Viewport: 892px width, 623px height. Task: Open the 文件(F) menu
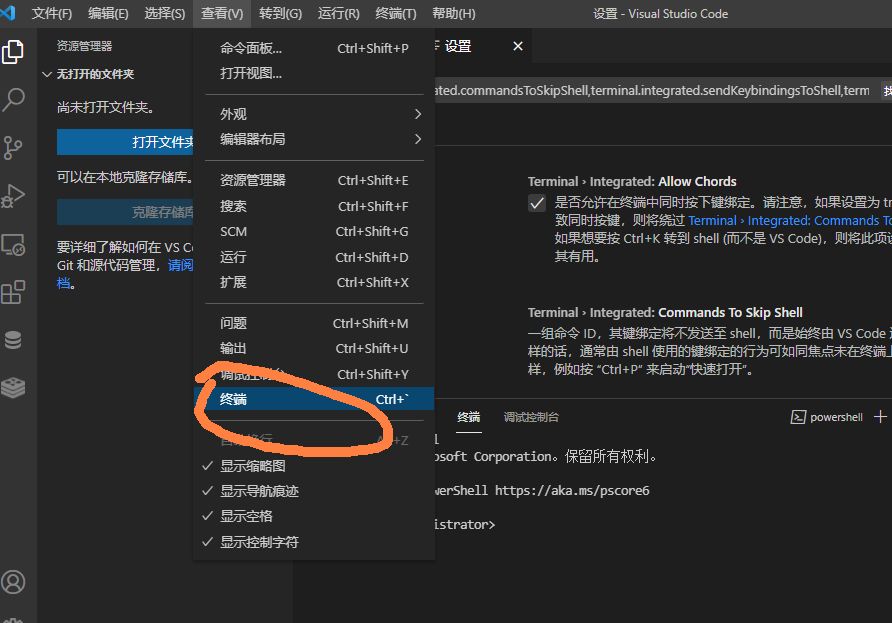pyautogui.click(x=52, y=14)
